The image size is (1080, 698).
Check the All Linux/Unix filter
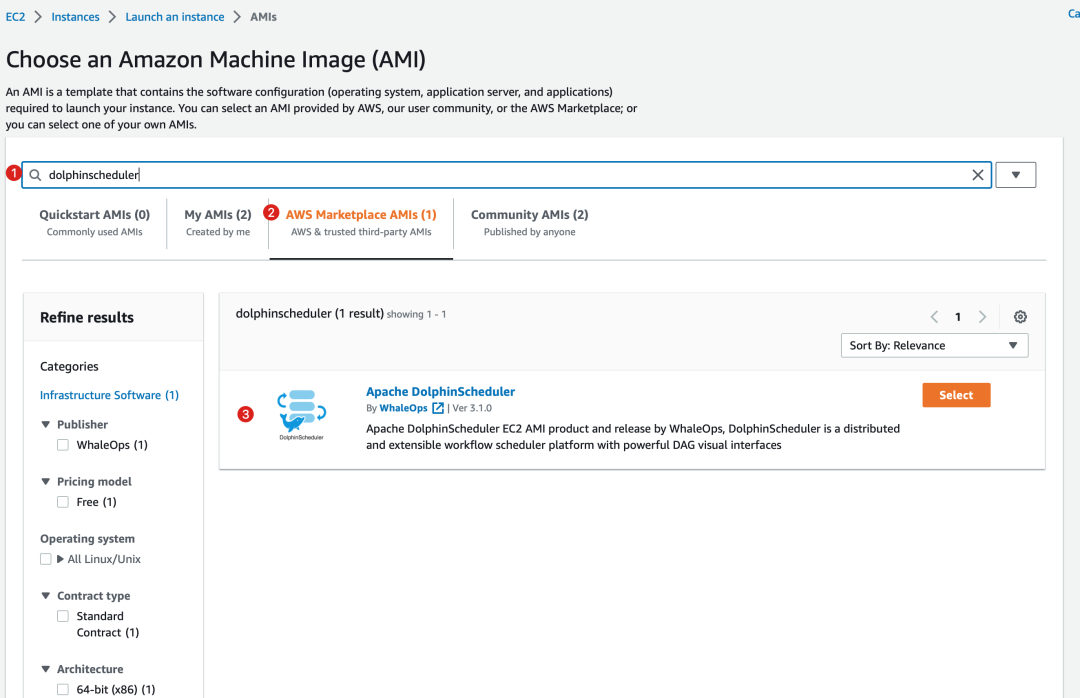point(45,559)
